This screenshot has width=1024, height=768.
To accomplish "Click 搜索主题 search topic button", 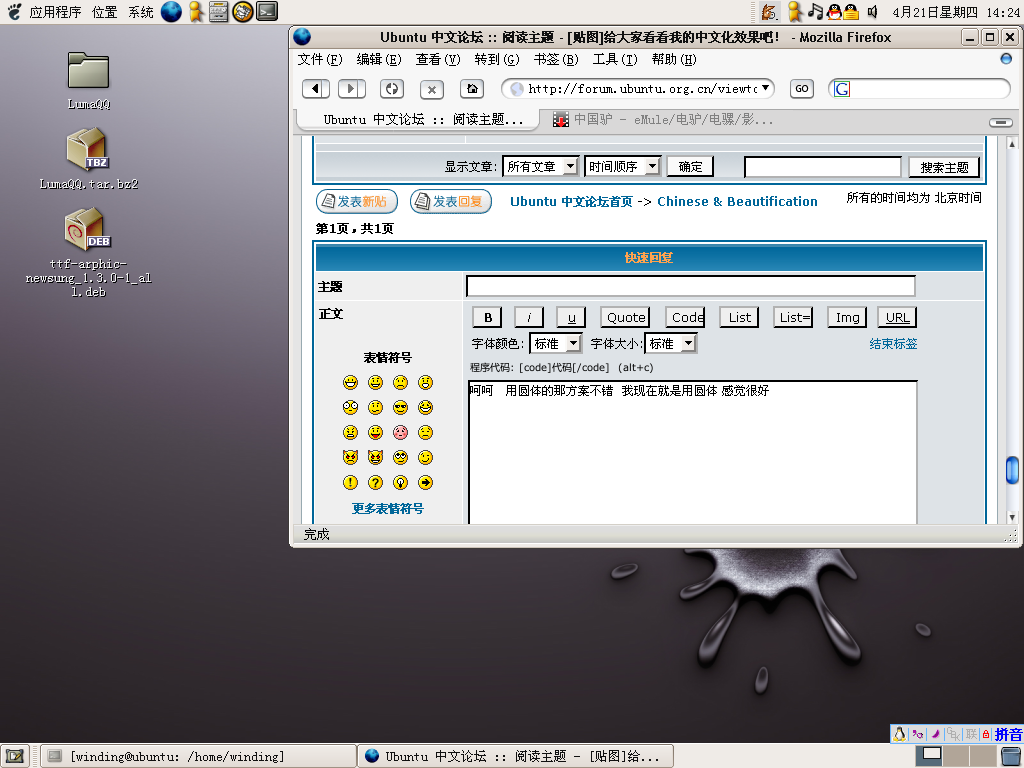I will coord(944,168).
